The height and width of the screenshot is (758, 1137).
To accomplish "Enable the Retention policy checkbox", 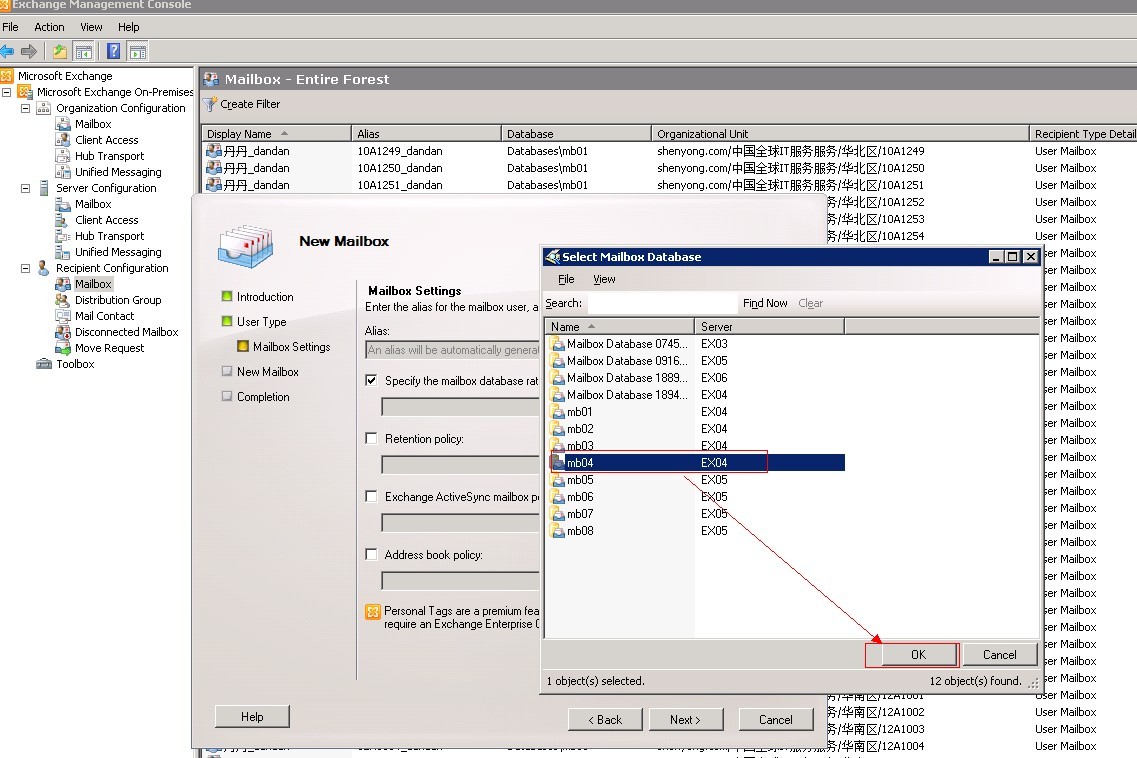I will click(371, 438).
